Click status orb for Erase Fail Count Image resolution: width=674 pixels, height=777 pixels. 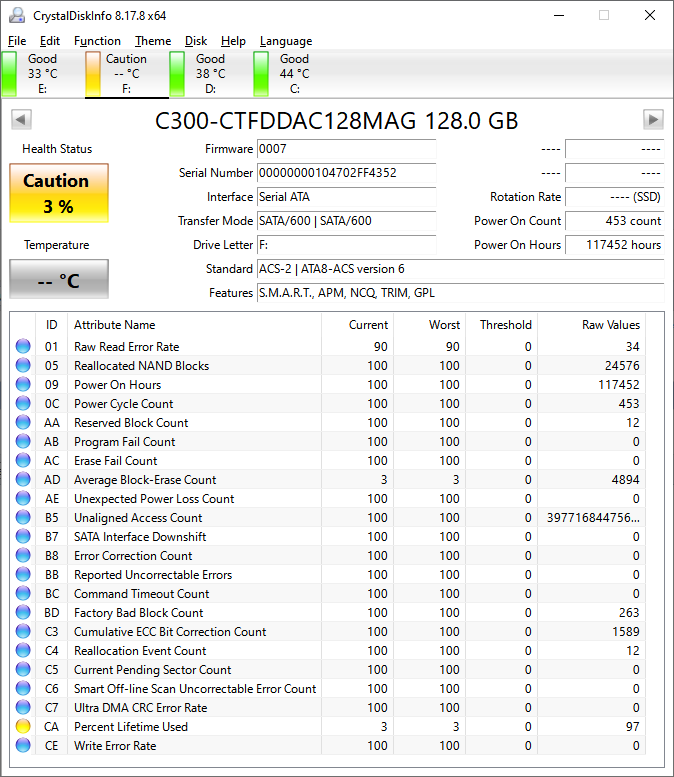point(23,460)
